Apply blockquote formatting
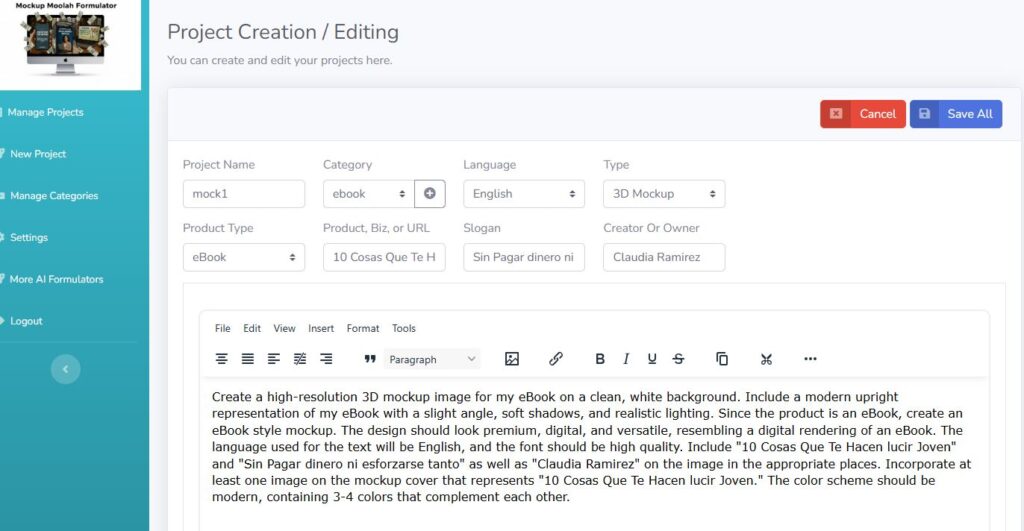This screenshot has width=1024, height=531. 370,359
